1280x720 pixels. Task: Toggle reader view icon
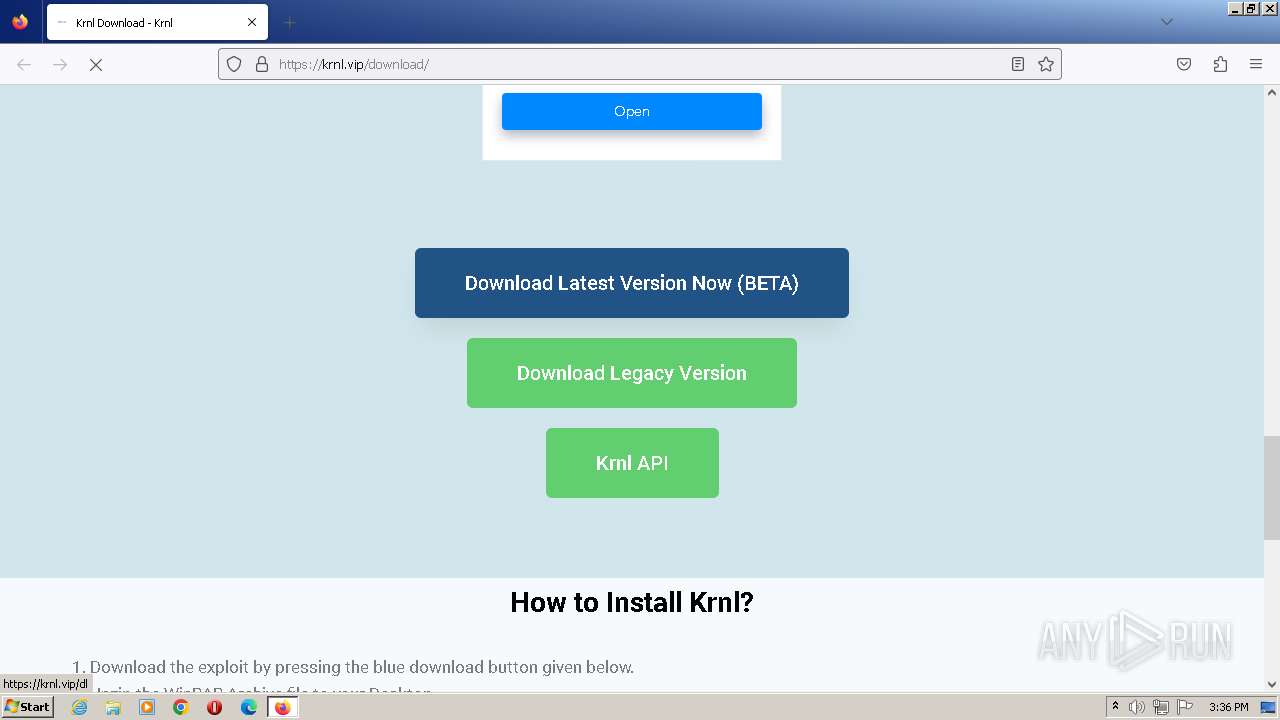(1018, 64)
